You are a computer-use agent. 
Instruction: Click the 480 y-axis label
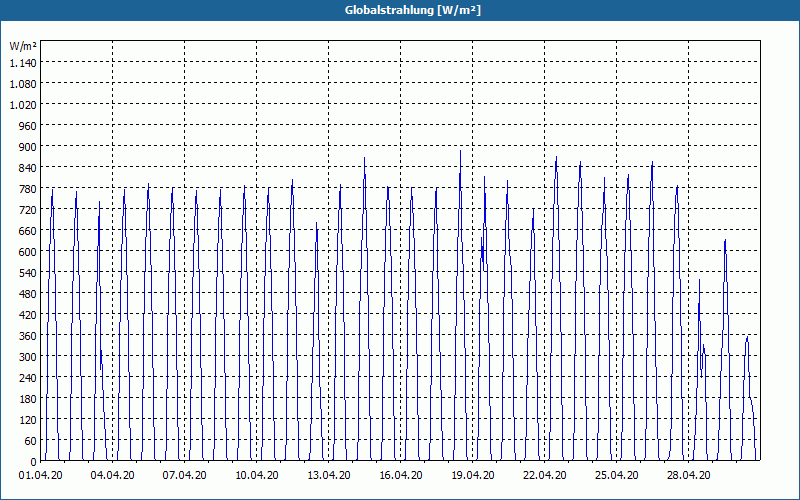(28, 294)
